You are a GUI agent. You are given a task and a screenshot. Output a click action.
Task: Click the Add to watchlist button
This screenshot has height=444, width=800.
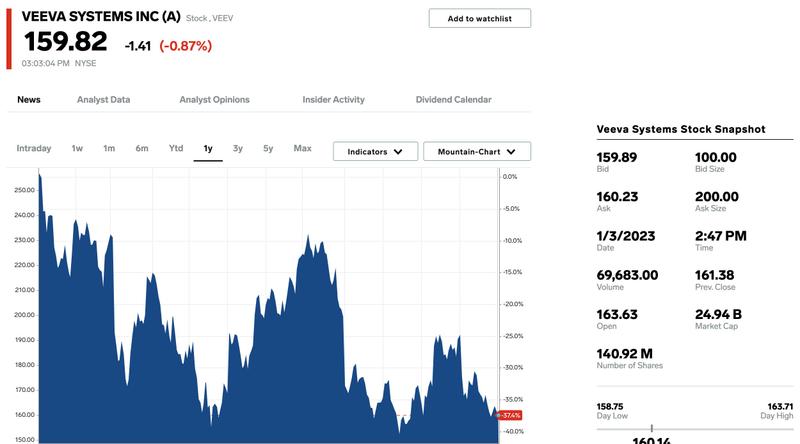480,18
